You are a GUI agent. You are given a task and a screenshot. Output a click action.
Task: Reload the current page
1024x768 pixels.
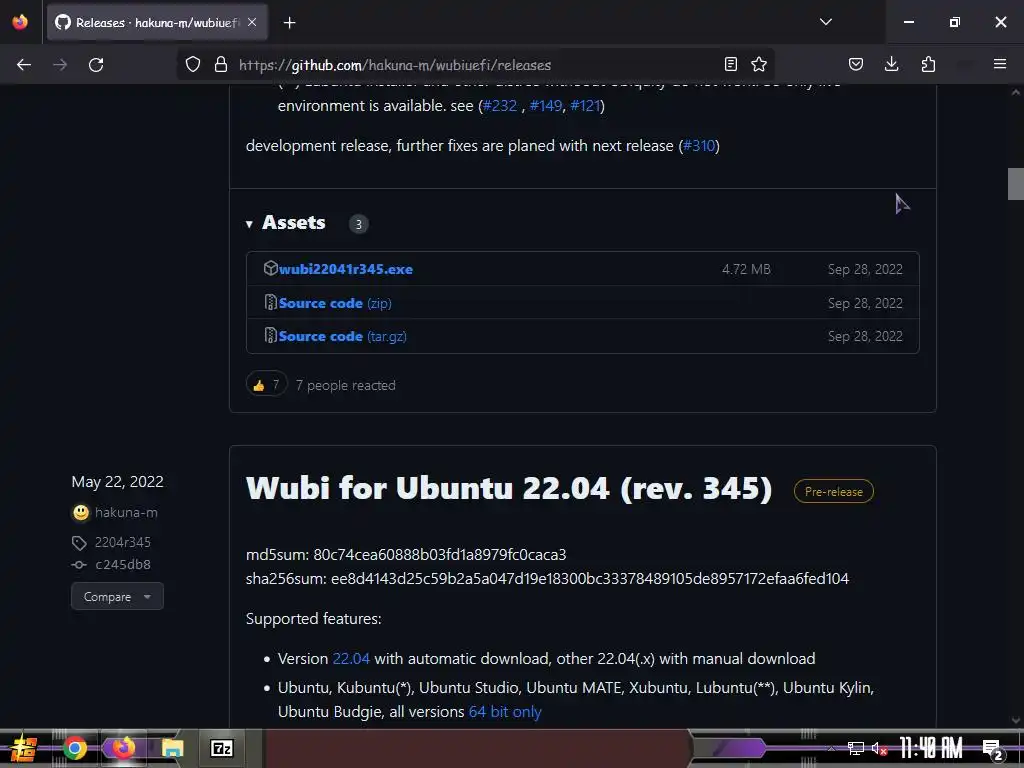(x=96, y=65)
